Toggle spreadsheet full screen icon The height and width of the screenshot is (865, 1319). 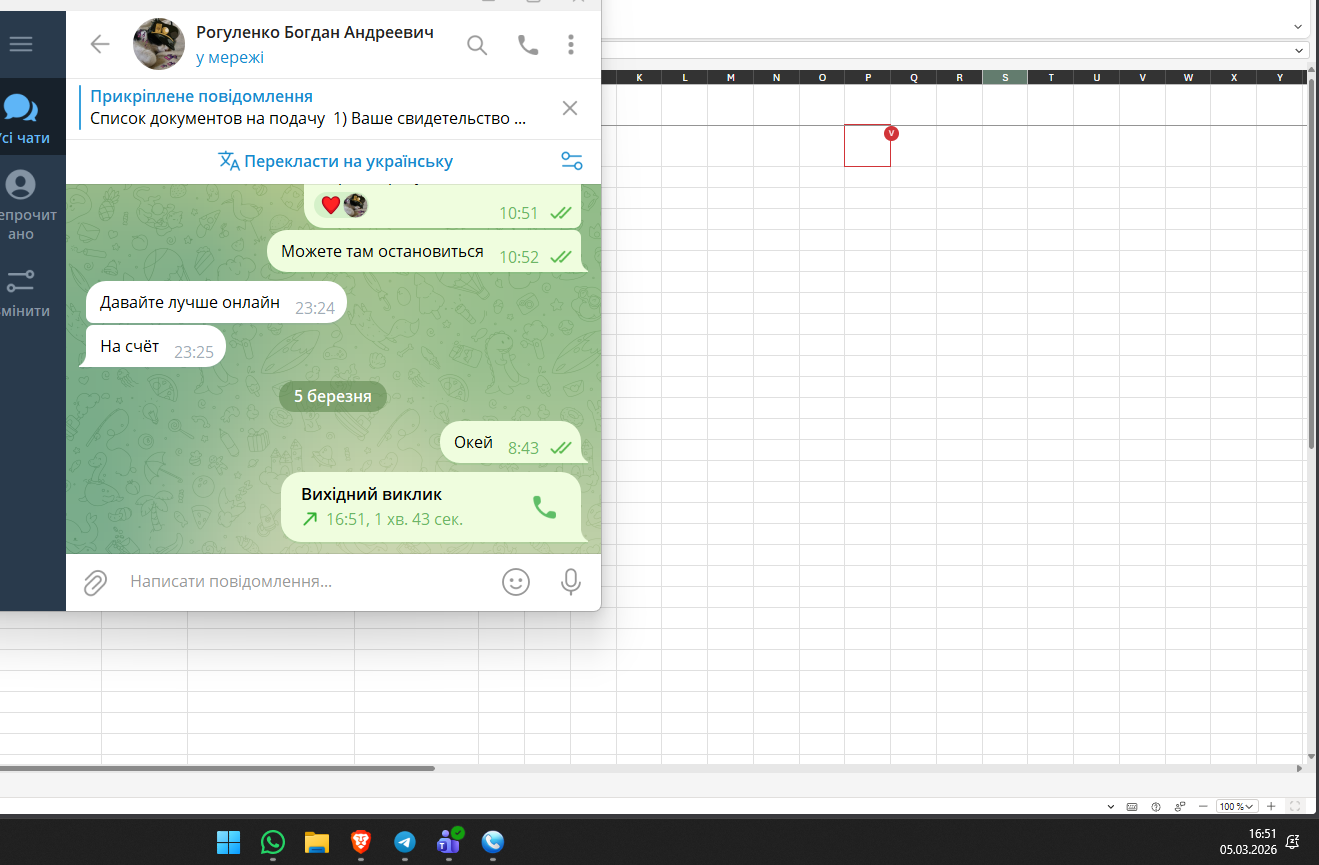1295,806
